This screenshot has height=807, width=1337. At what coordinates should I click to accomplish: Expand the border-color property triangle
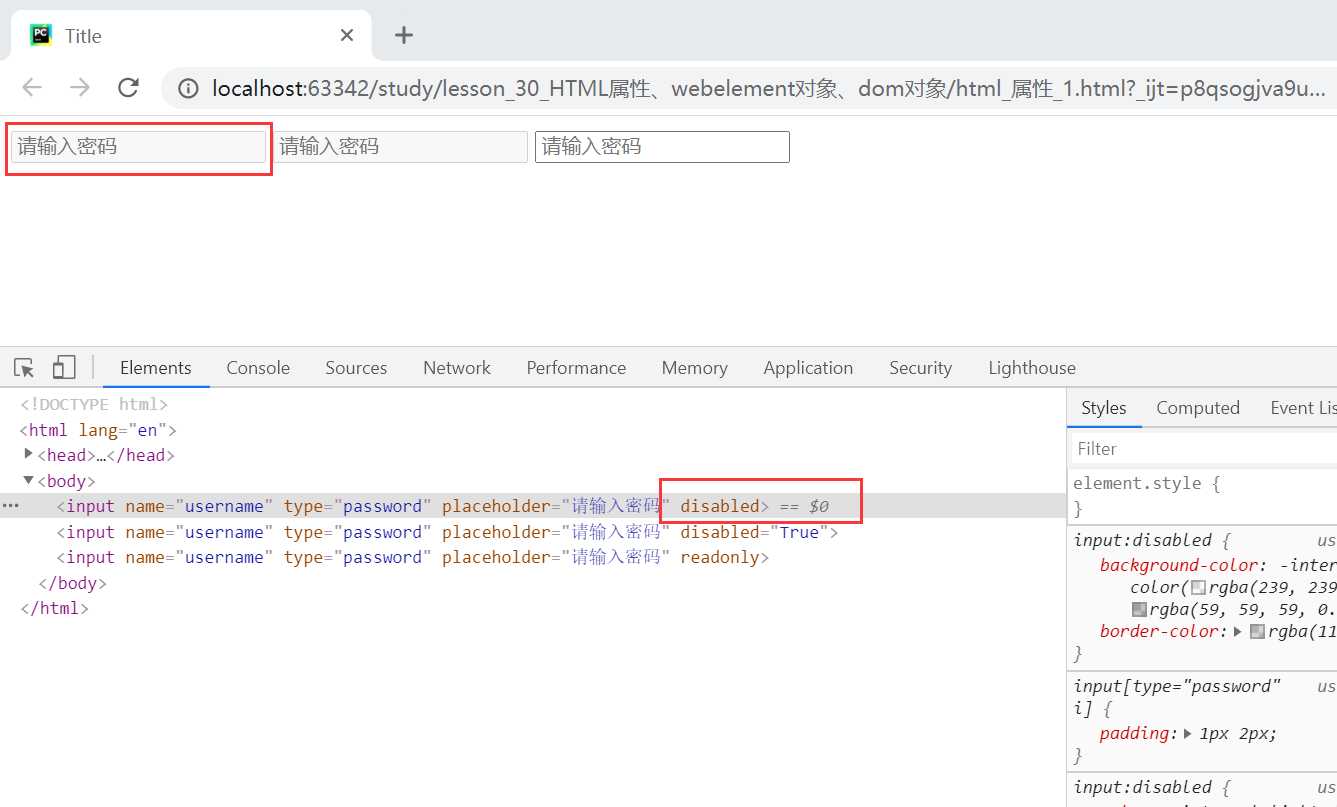click(1238, 632)
